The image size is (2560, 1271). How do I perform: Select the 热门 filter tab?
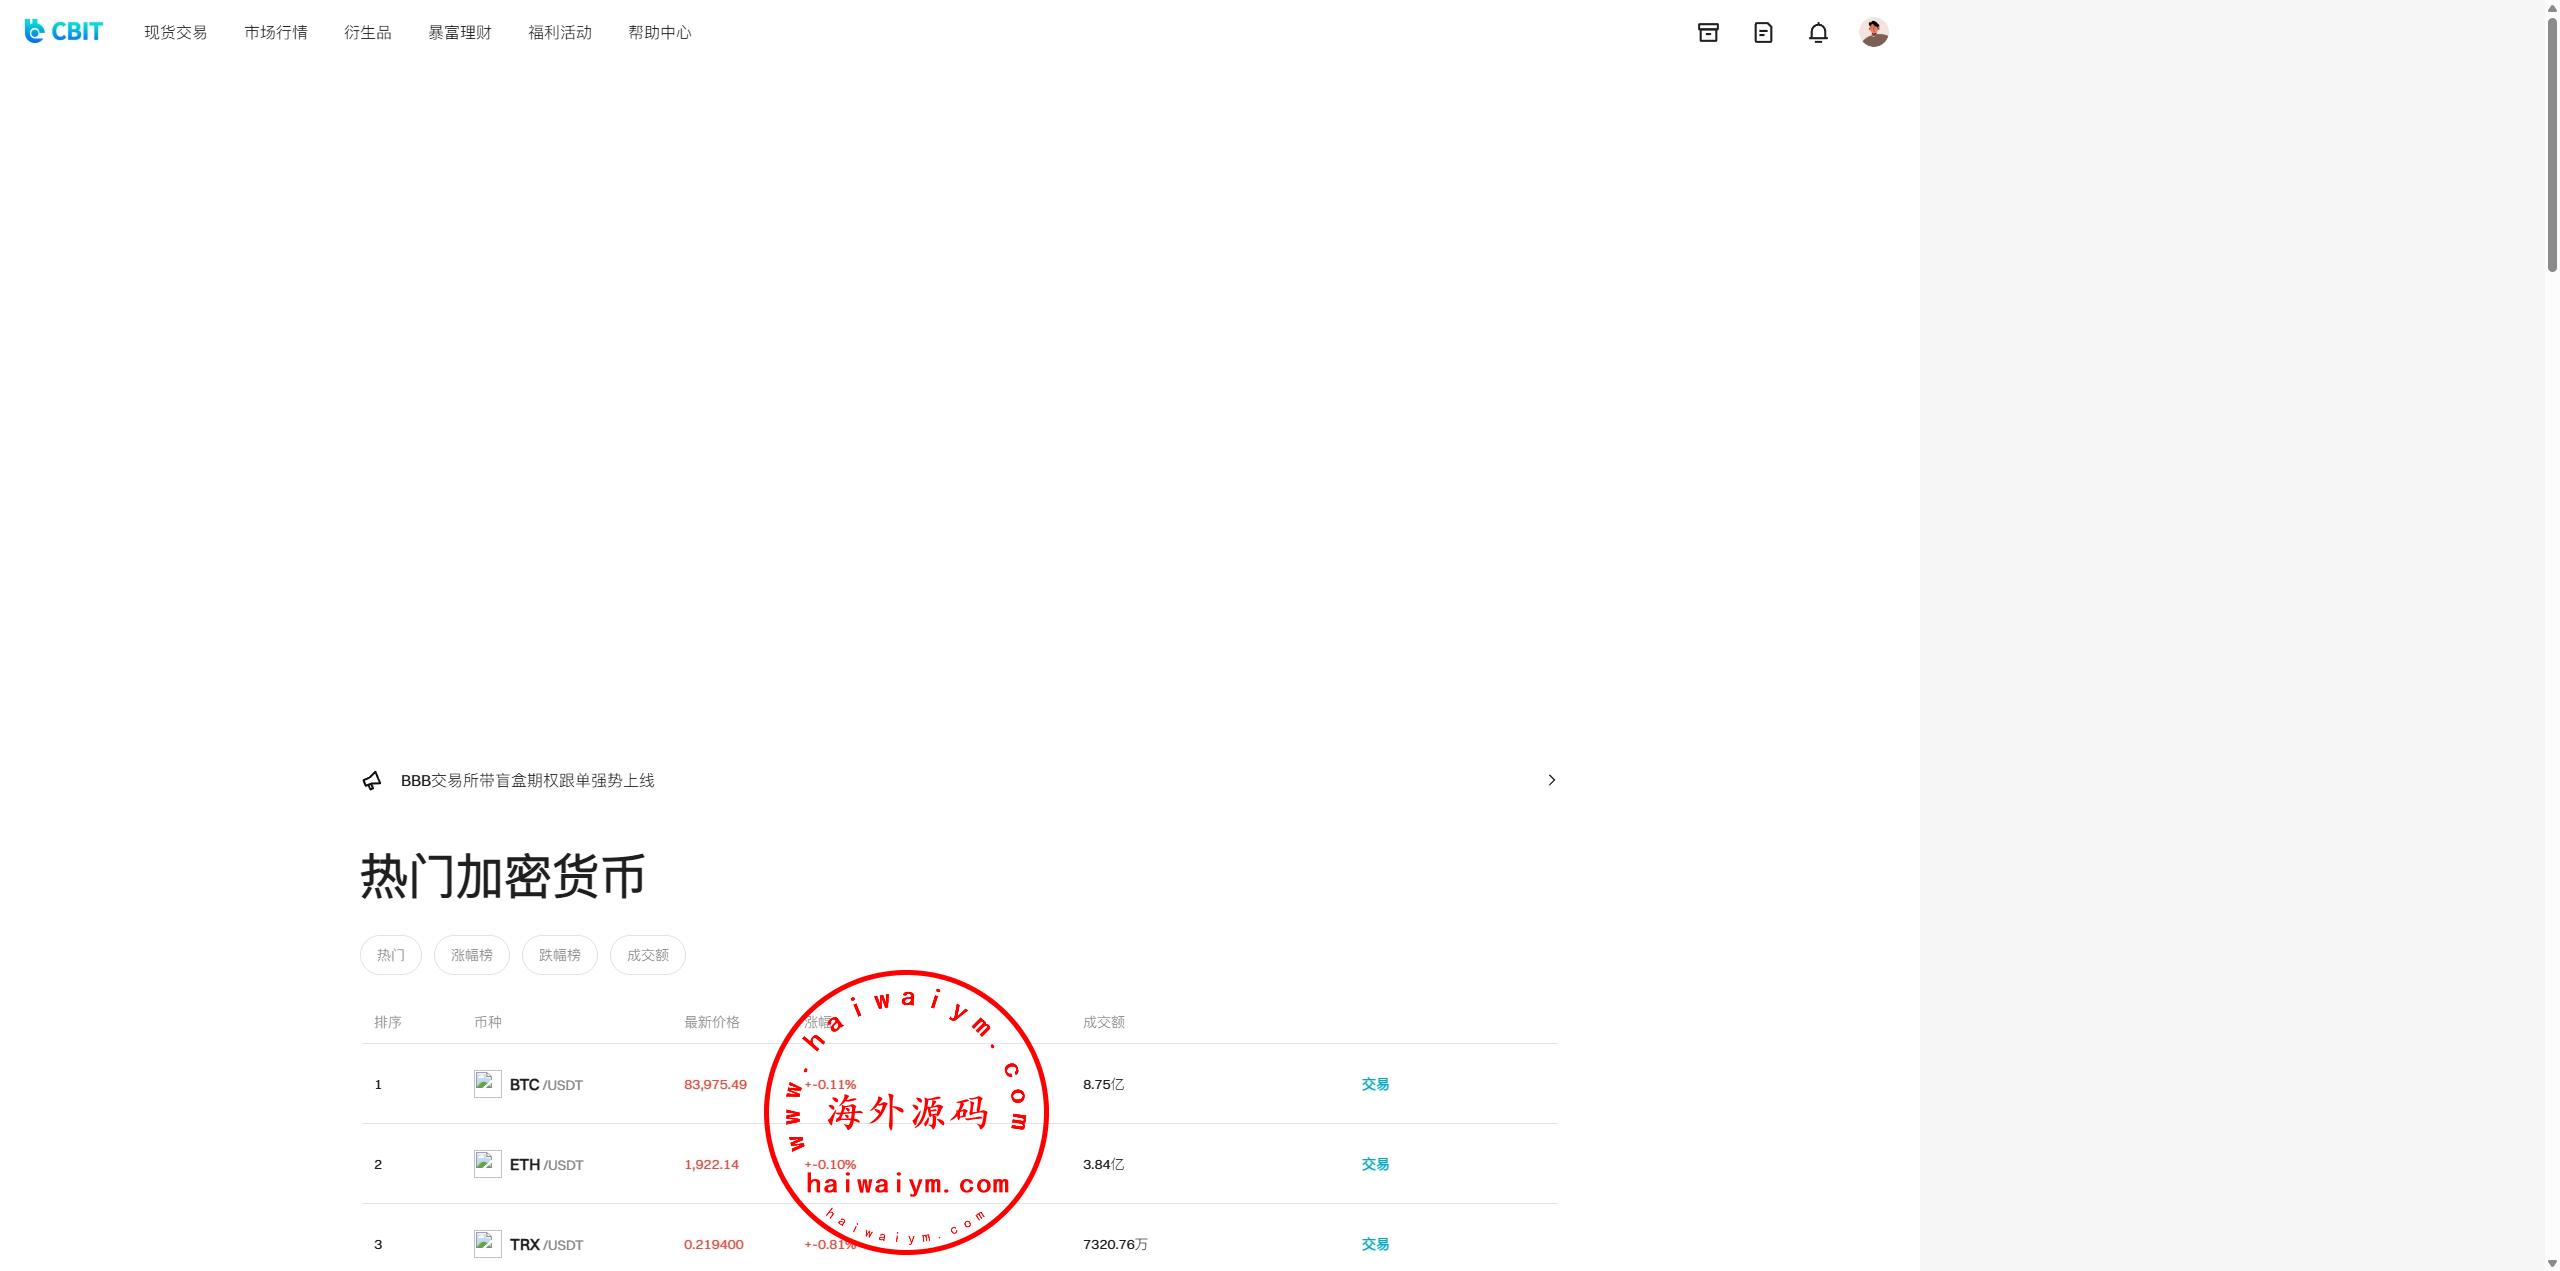tap(390, 955)
